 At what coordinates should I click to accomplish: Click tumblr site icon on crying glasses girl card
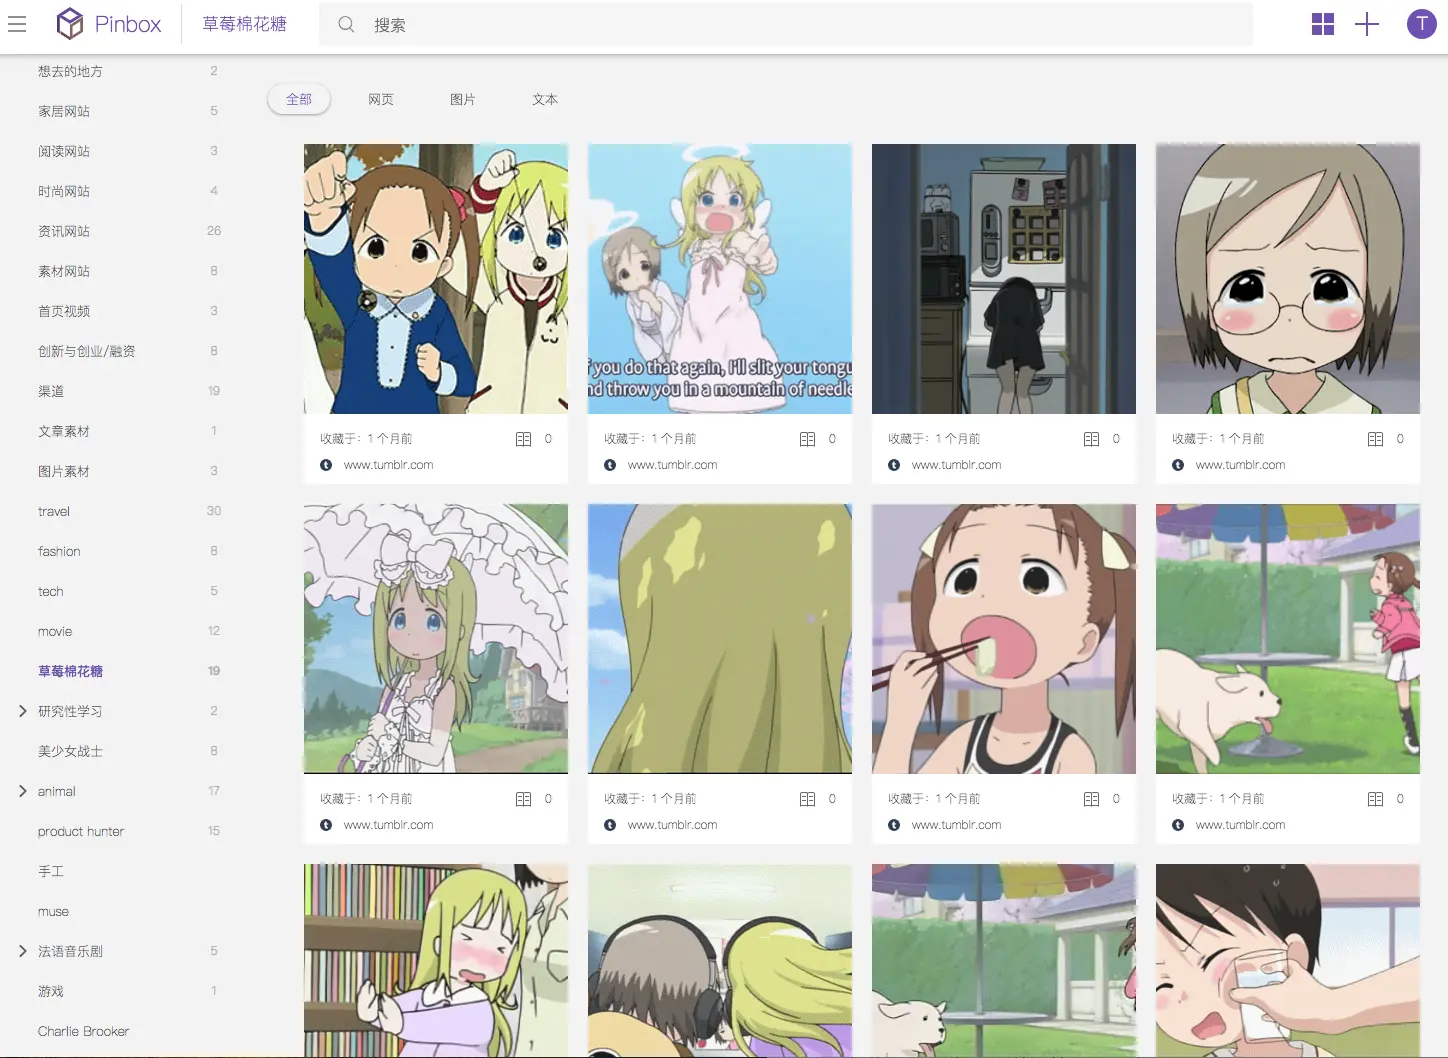pyautogui.click(x=1178, y=465)
